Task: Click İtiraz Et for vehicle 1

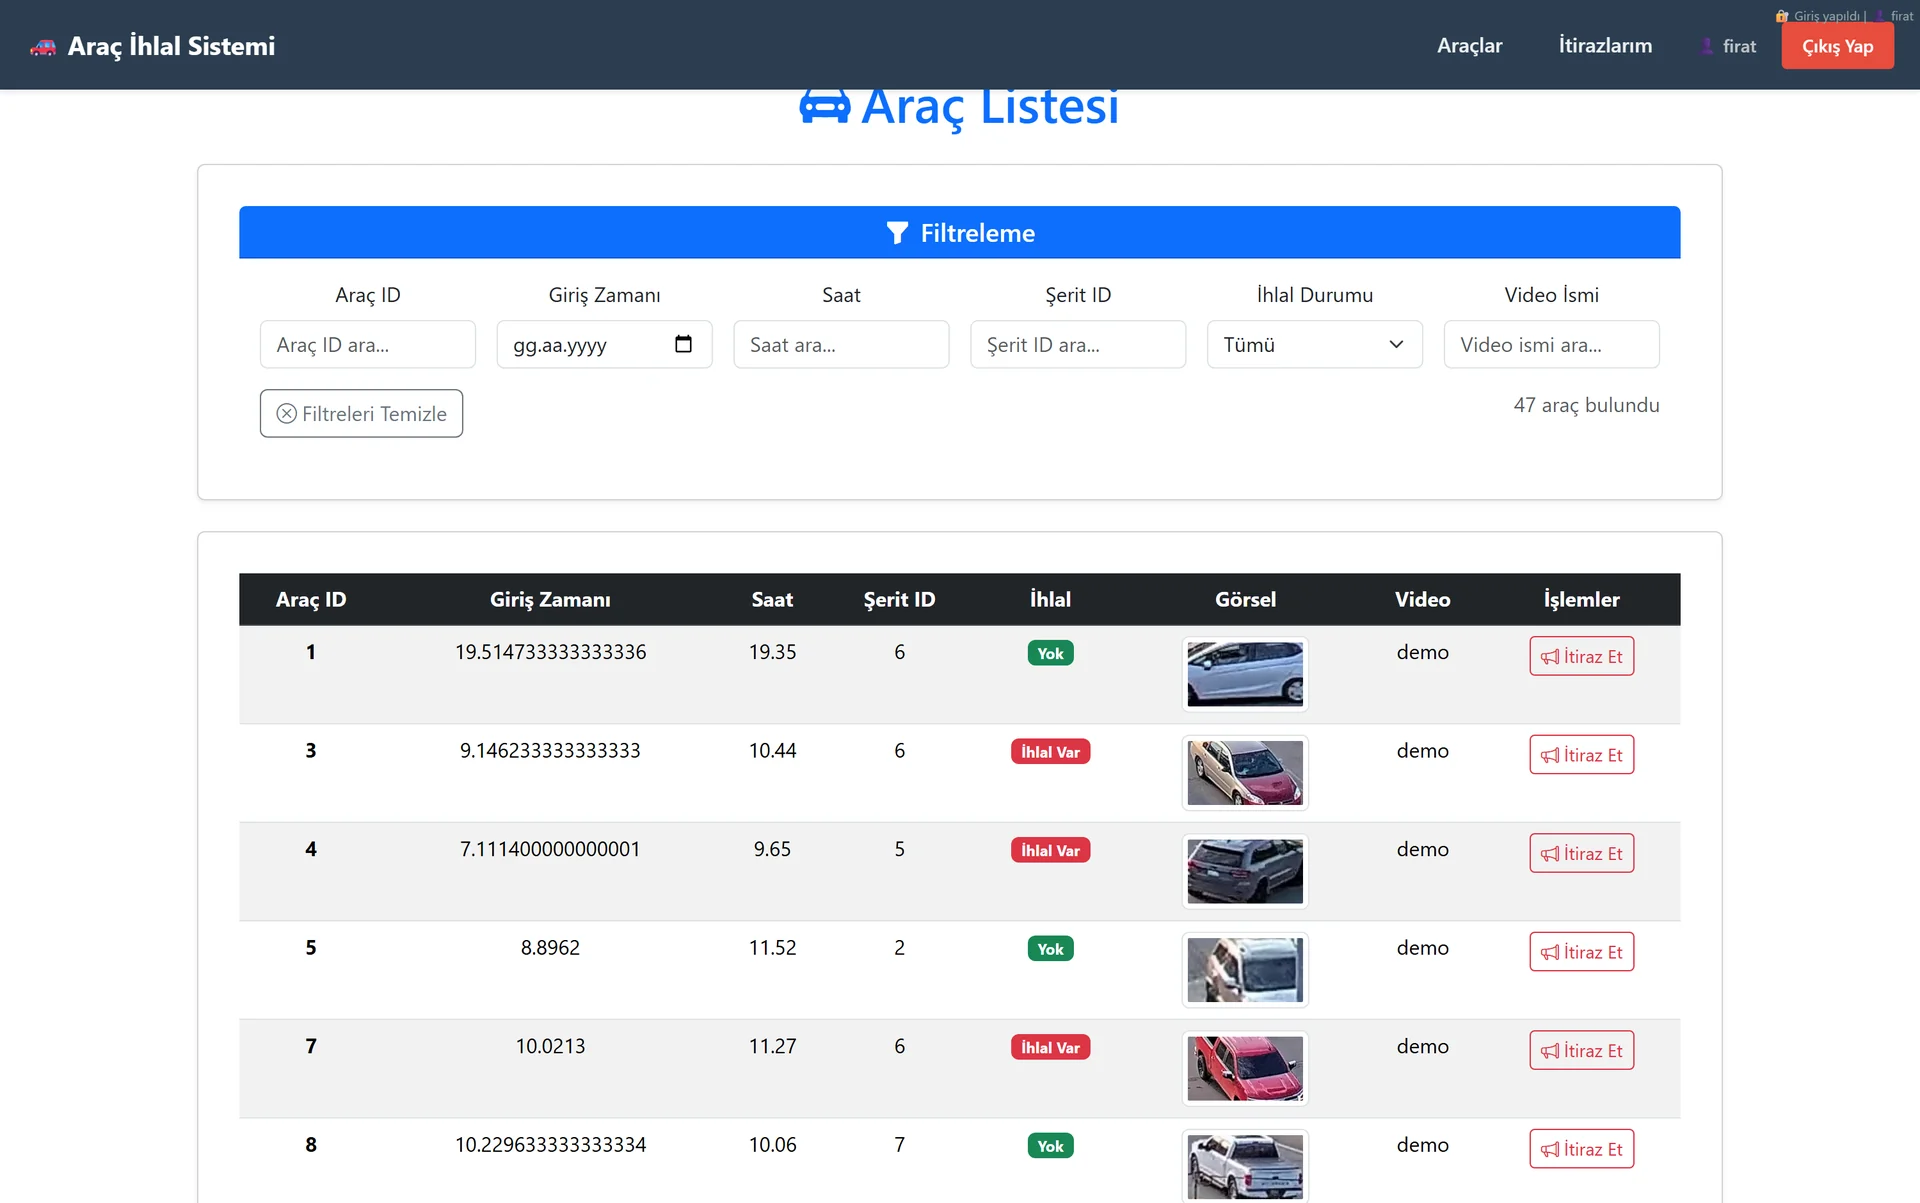Action: (1581, 656)
